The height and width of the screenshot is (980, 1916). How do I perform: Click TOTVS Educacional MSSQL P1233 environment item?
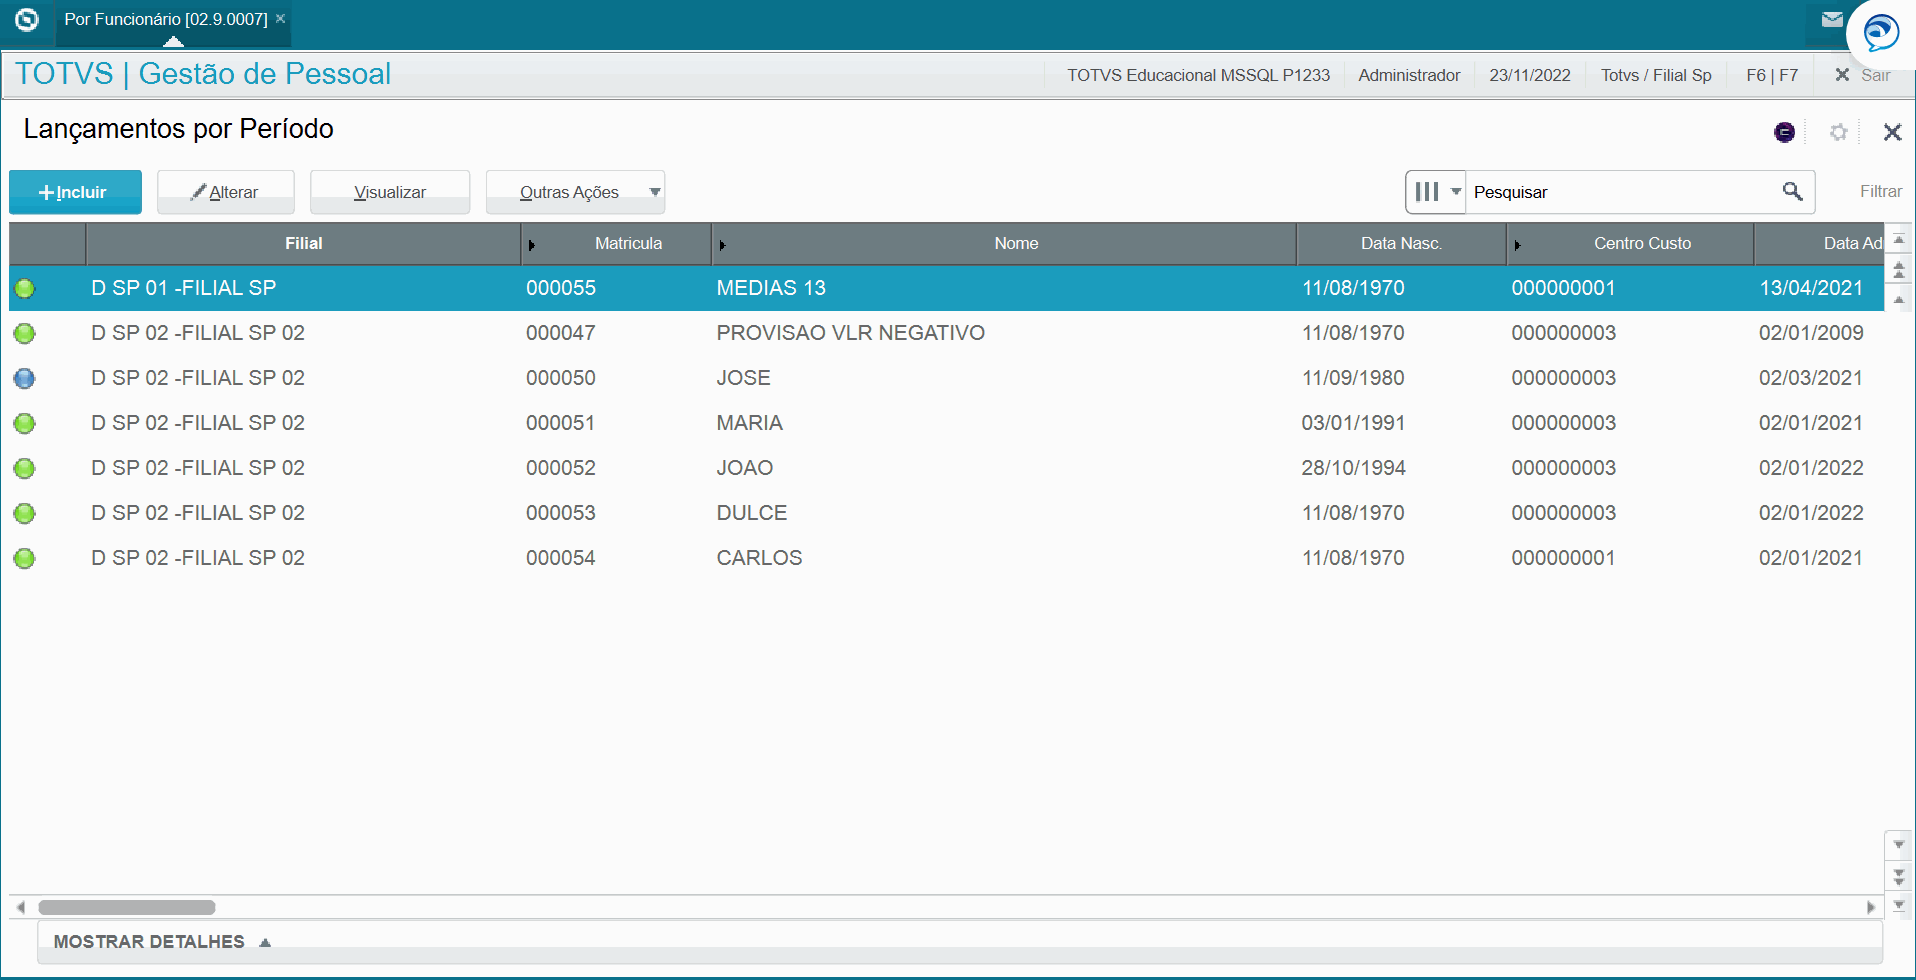(1198, 75)
